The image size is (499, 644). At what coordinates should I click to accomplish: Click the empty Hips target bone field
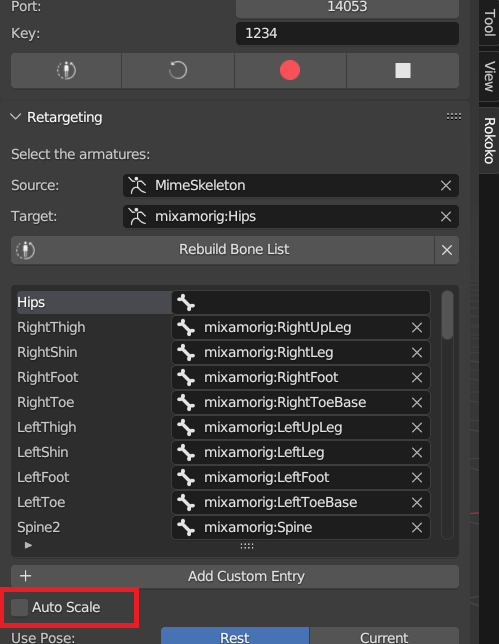[301, 303]
